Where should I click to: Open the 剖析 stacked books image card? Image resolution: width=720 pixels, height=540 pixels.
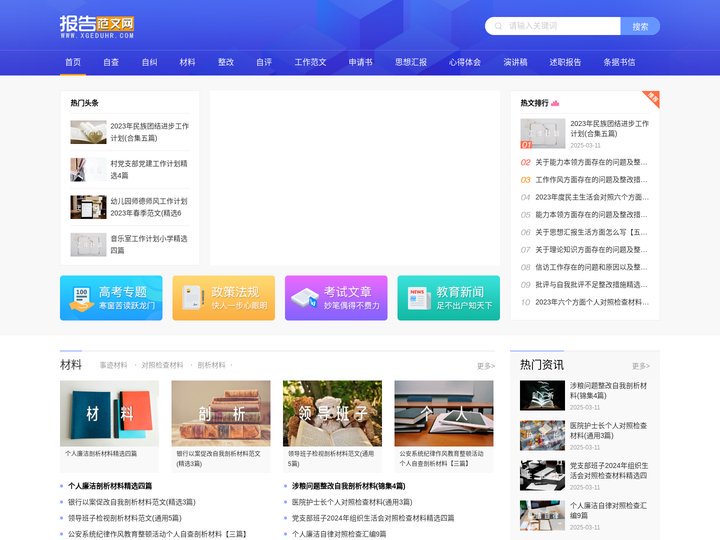point(221,413)
